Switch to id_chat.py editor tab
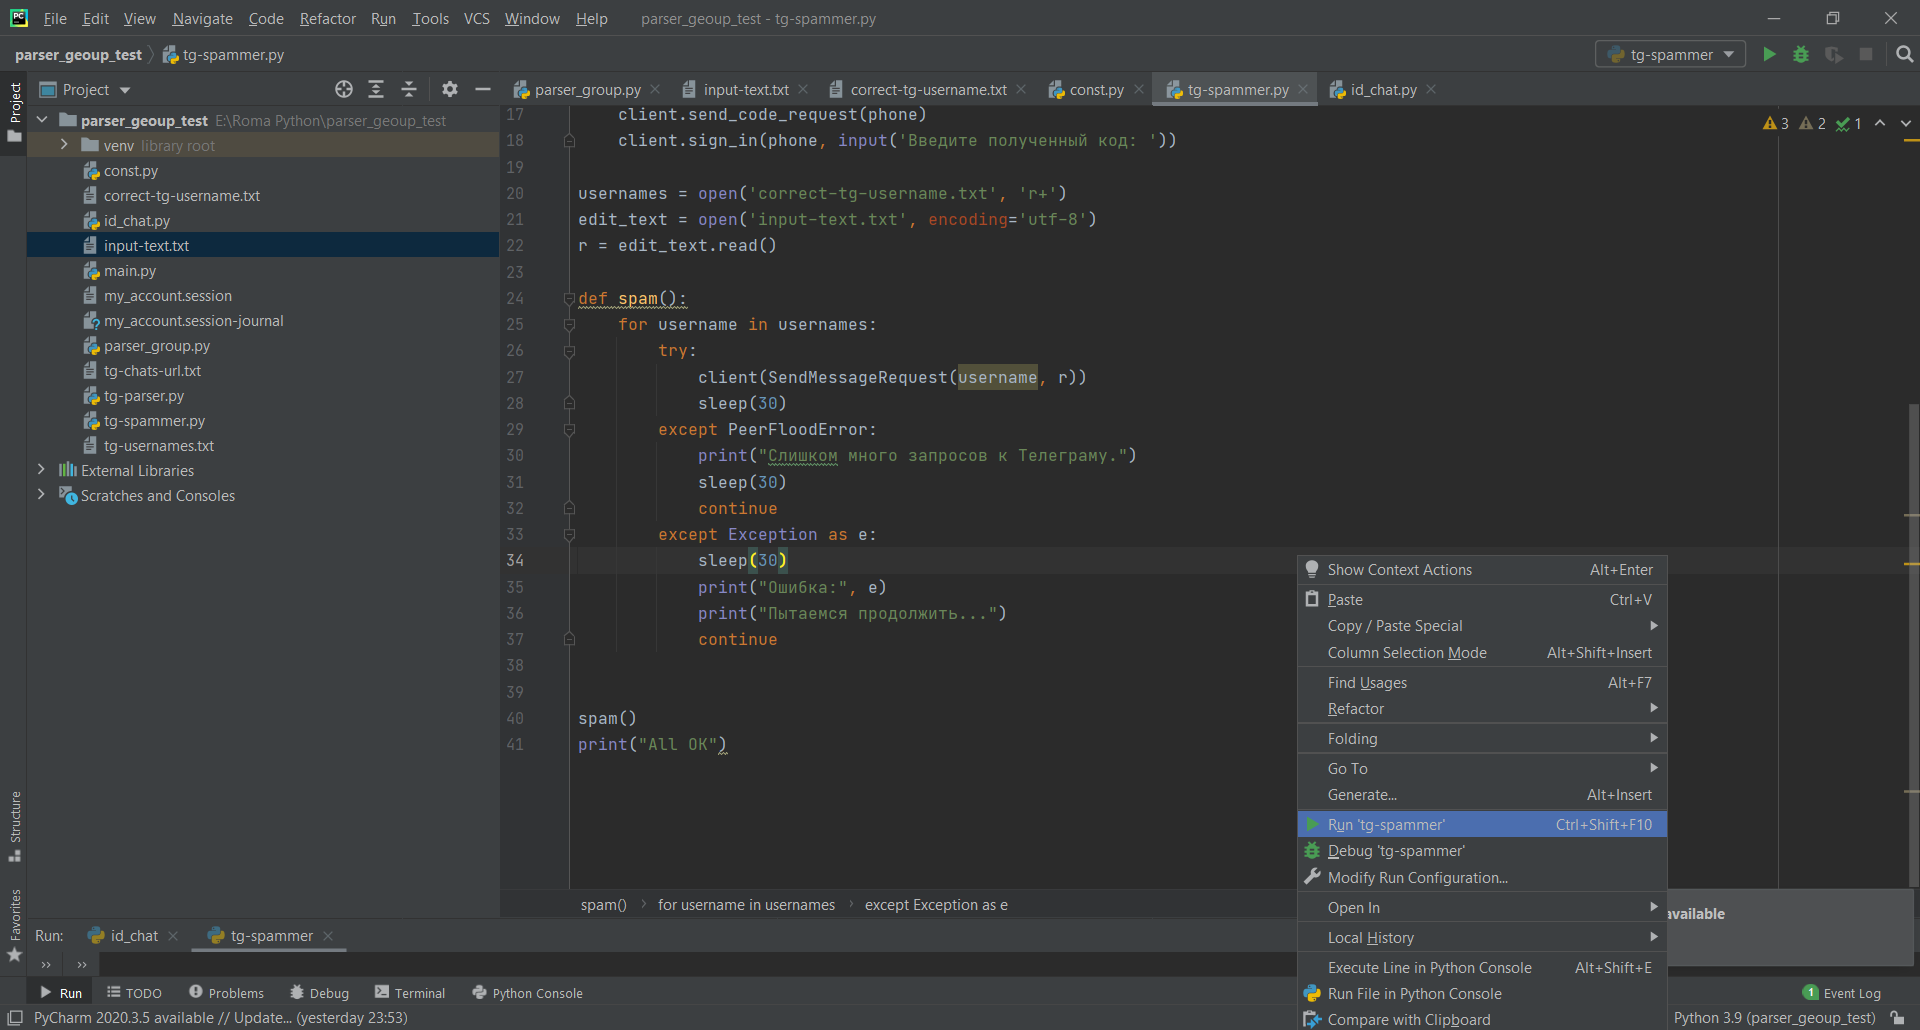Screen dimensions: 1920x1030 [x=1383, y=89]
